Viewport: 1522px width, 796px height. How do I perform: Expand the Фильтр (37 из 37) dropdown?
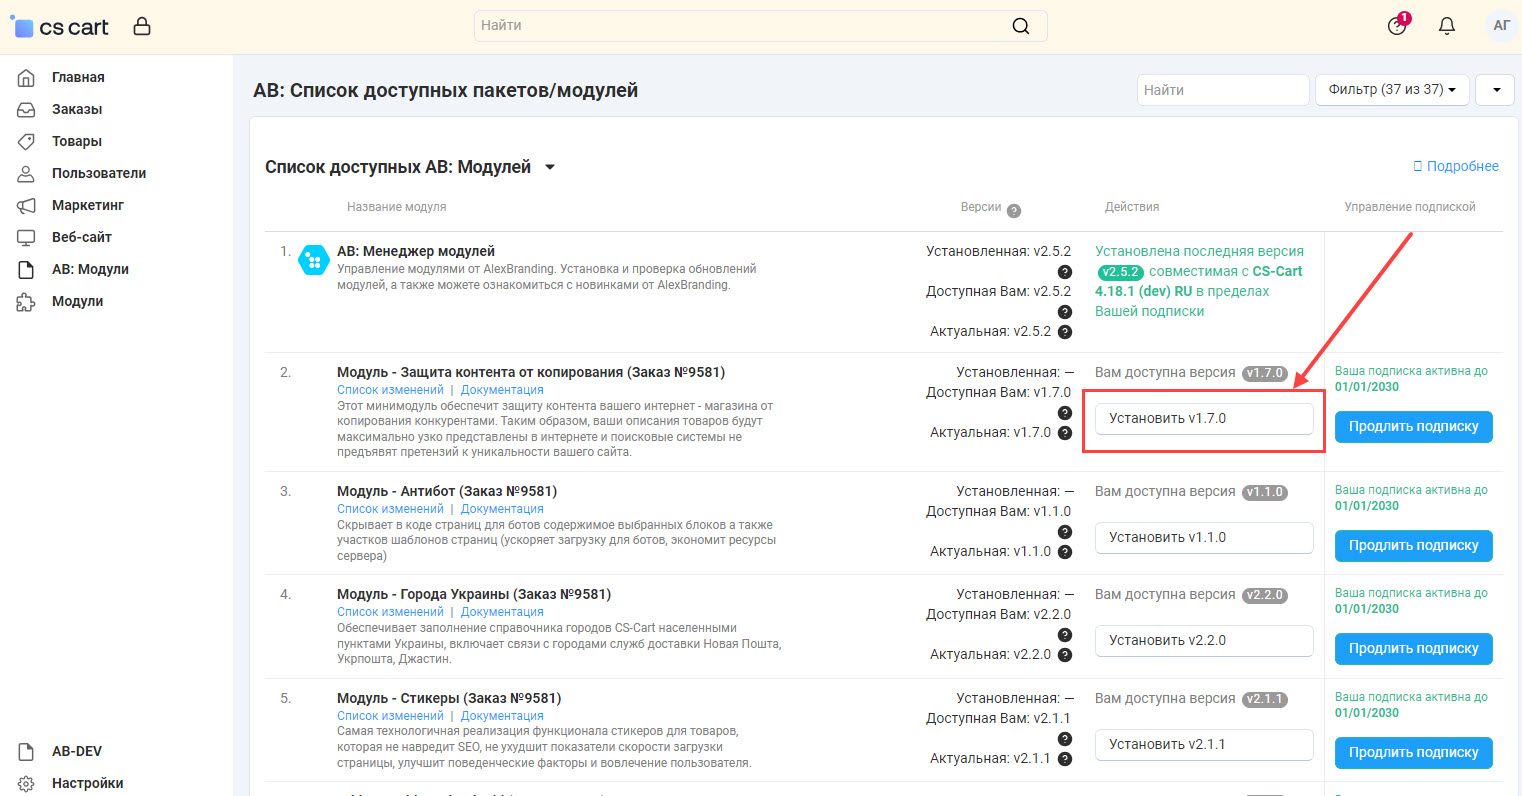pyautogui.click(x=1391, y=90)
